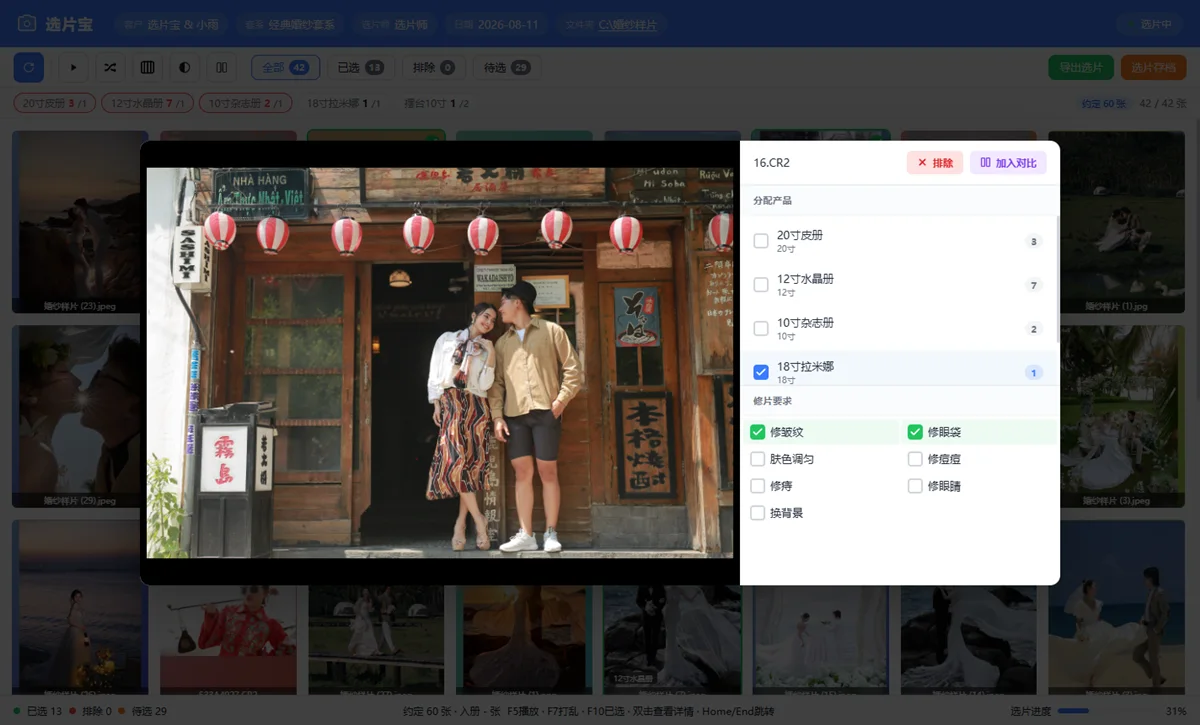Click the count badge 3 beside 20寸皮册
This screenshot has height=725, width=1200.
[1034, 241]
